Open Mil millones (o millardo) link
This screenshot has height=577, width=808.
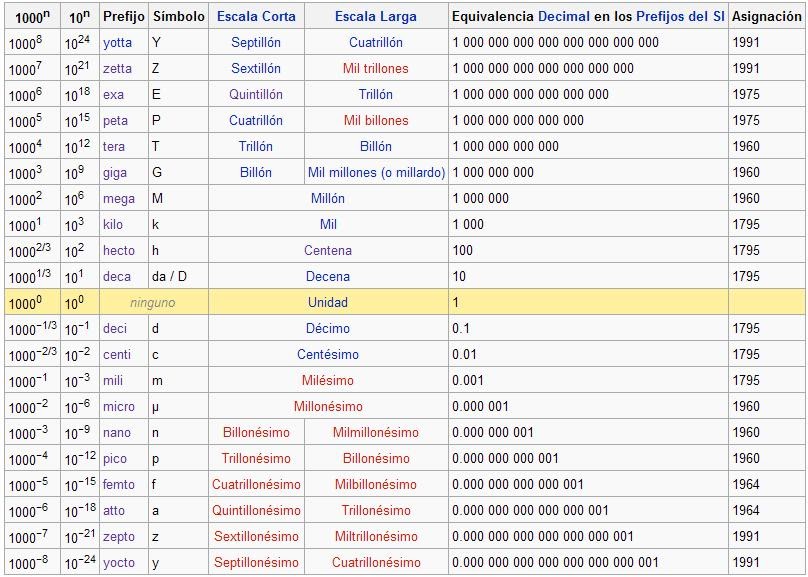click(x=376, y=173)
